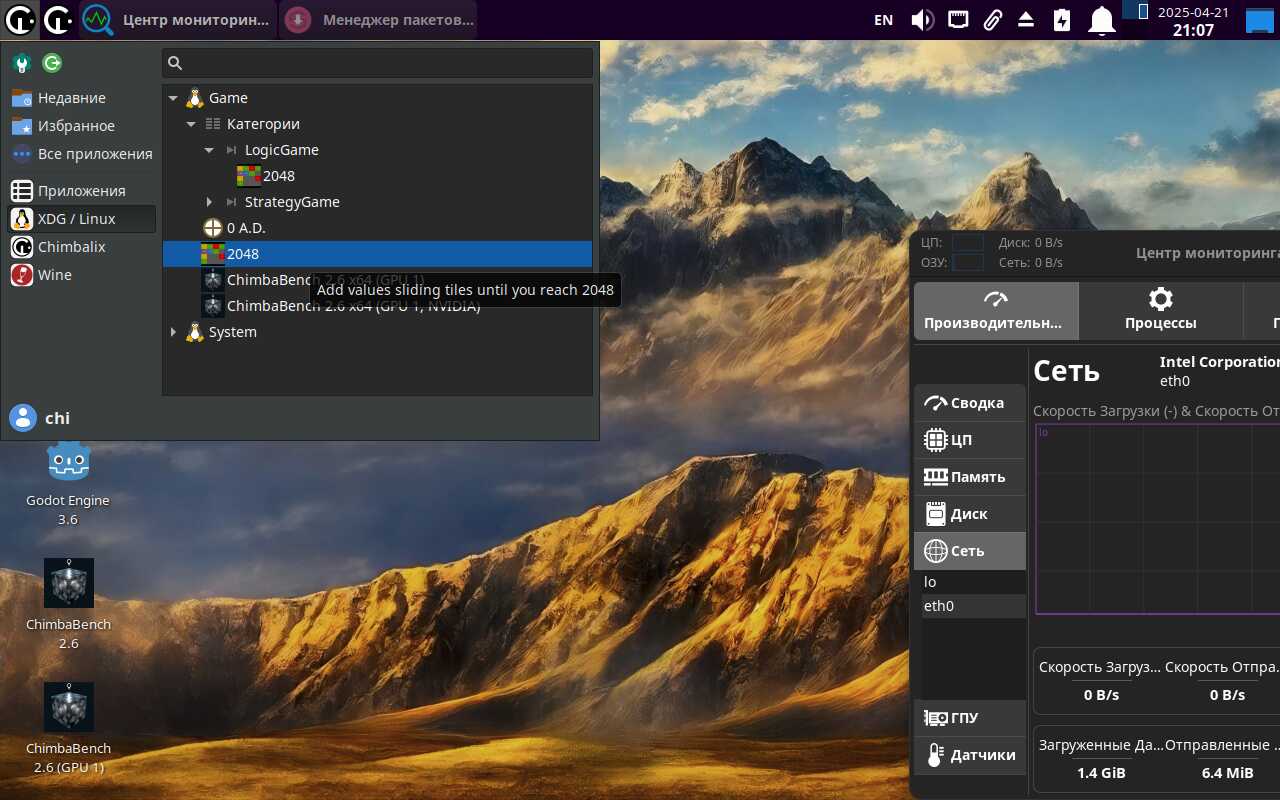Image resolution: width=1280 pixels, height=800 pixels.
Task: Open the ChimbaBench 2.6 (GPU 1) desktop shortcut
Action: coord(68,728)
